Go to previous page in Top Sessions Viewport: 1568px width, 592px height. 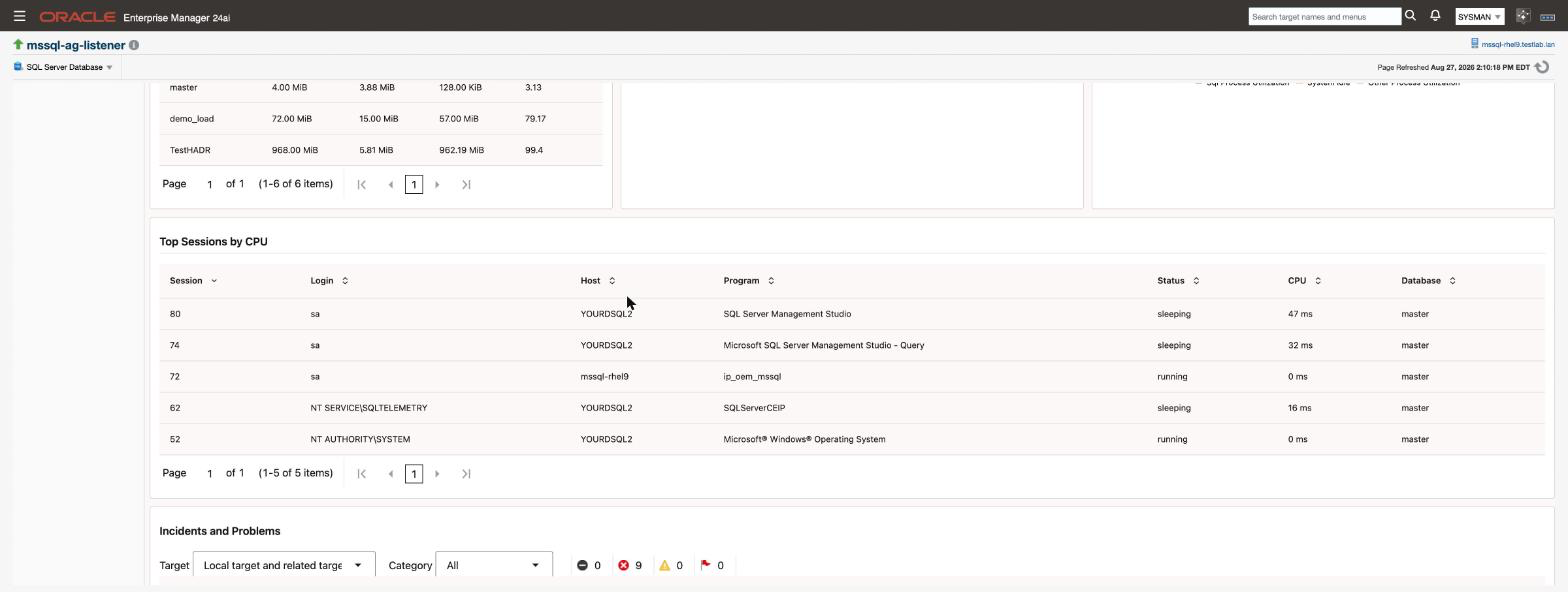click(390, 474)
